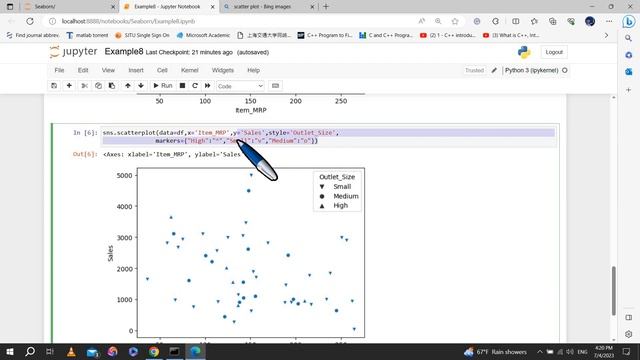Open the Edge browser taskbar icon
Image resolution: width=640 pixels, height=360 pixels.
coord(196,352)
